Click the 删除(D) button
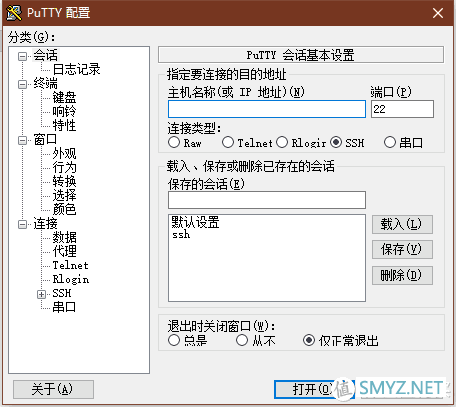The width and height of the screenshot is (456, 407). coord(402,275)
